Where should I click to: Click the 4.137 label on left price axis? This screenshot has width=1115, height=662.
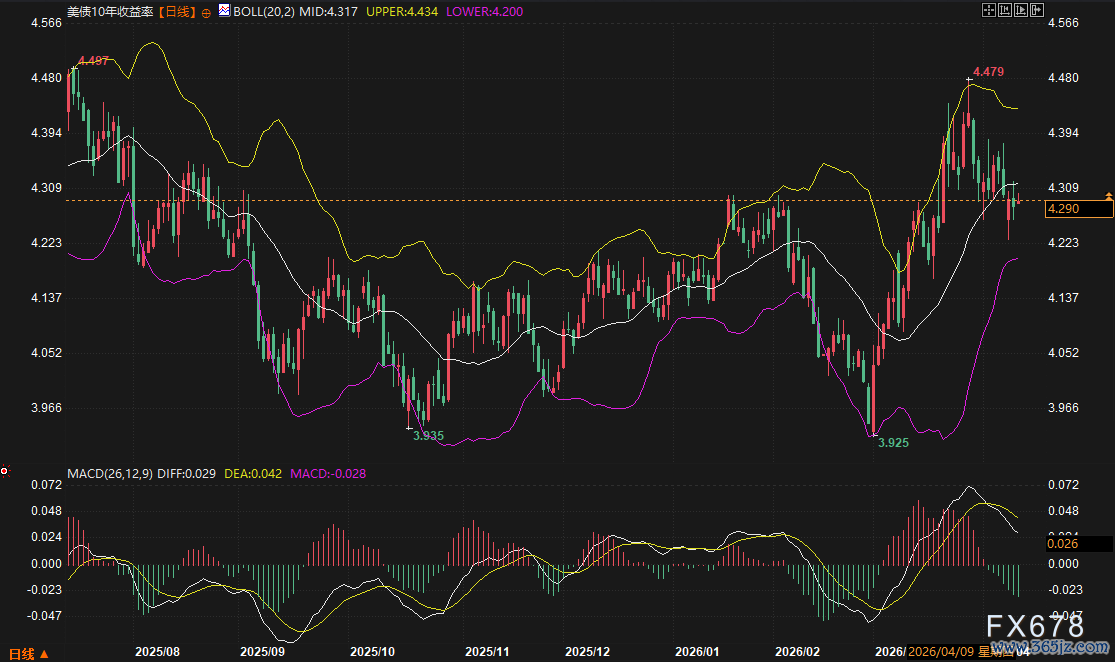click(46, 298)
